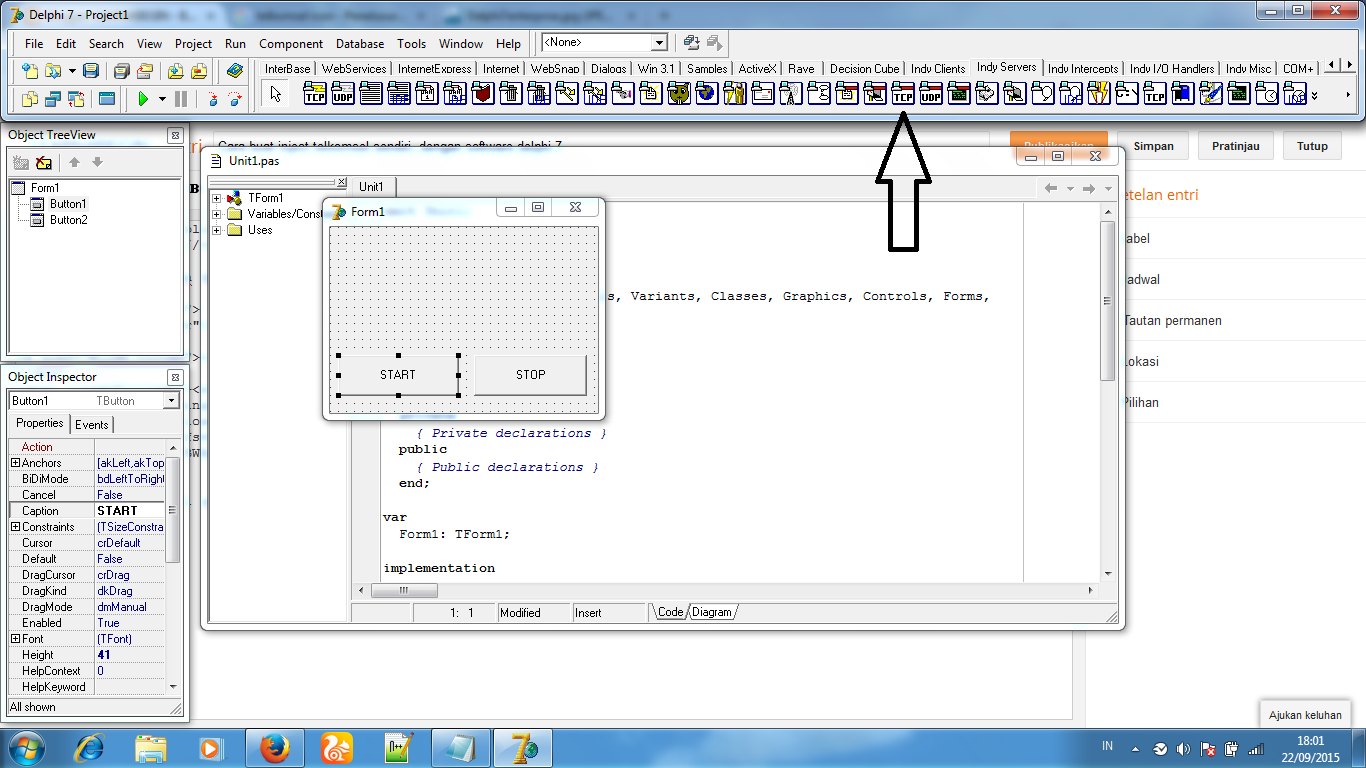Open the Component menu

[291, 43]
